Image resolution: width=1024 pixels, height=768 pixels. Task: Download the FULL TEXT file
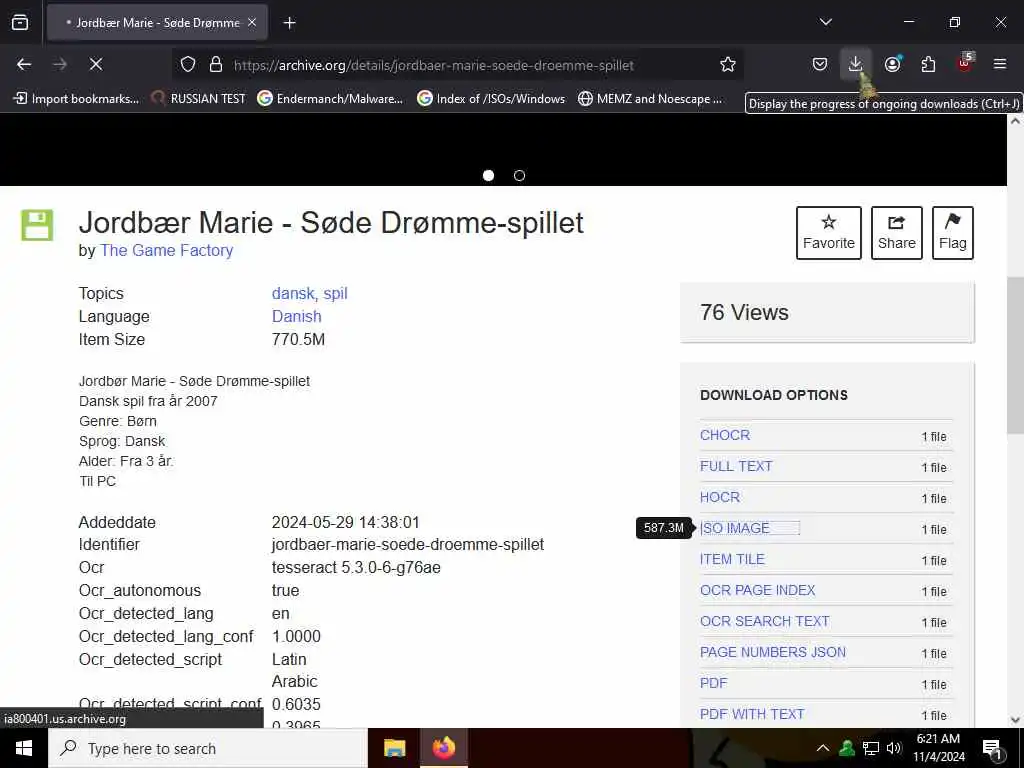[x=736, y=466]
